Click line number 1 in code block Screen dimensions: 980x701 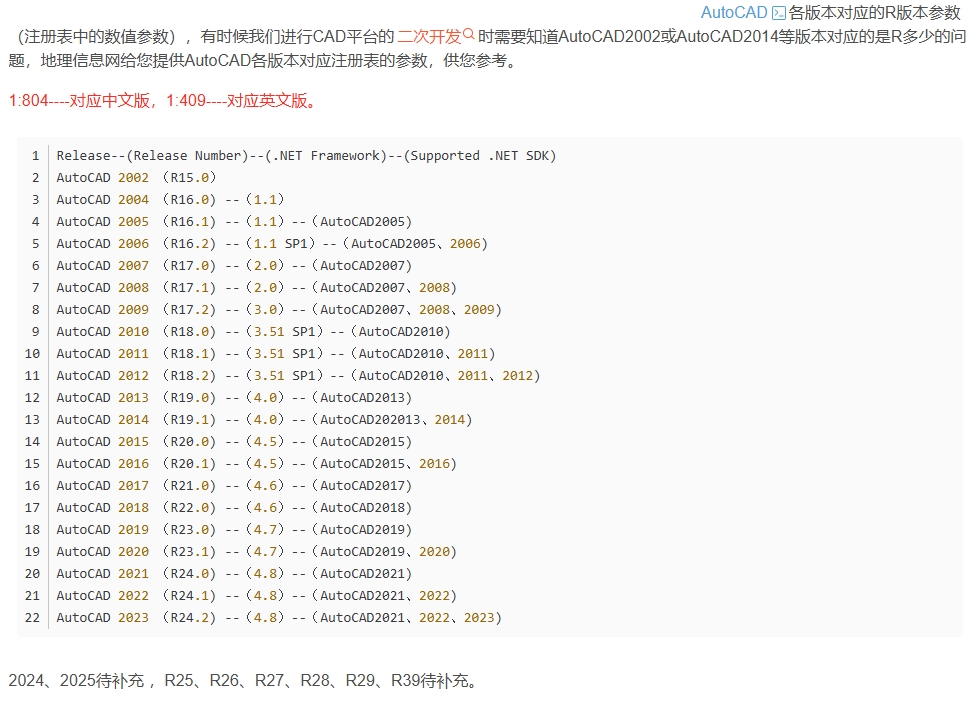tap(35, 156)
